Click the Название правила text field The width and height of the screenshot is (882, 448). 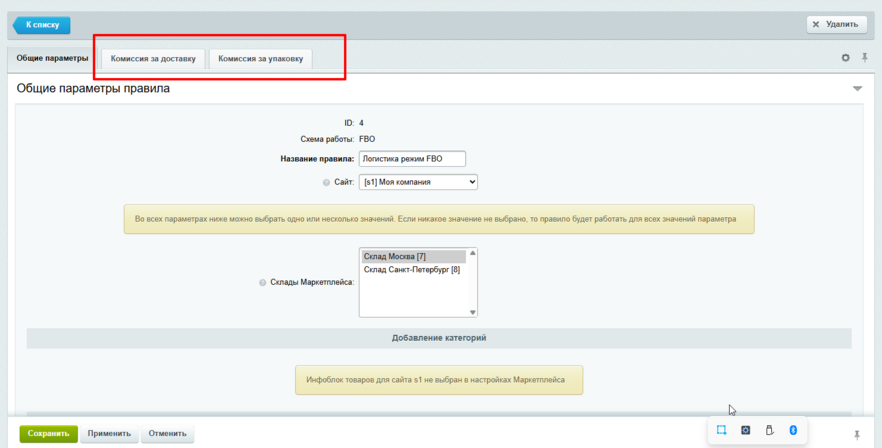pos(412,158)
